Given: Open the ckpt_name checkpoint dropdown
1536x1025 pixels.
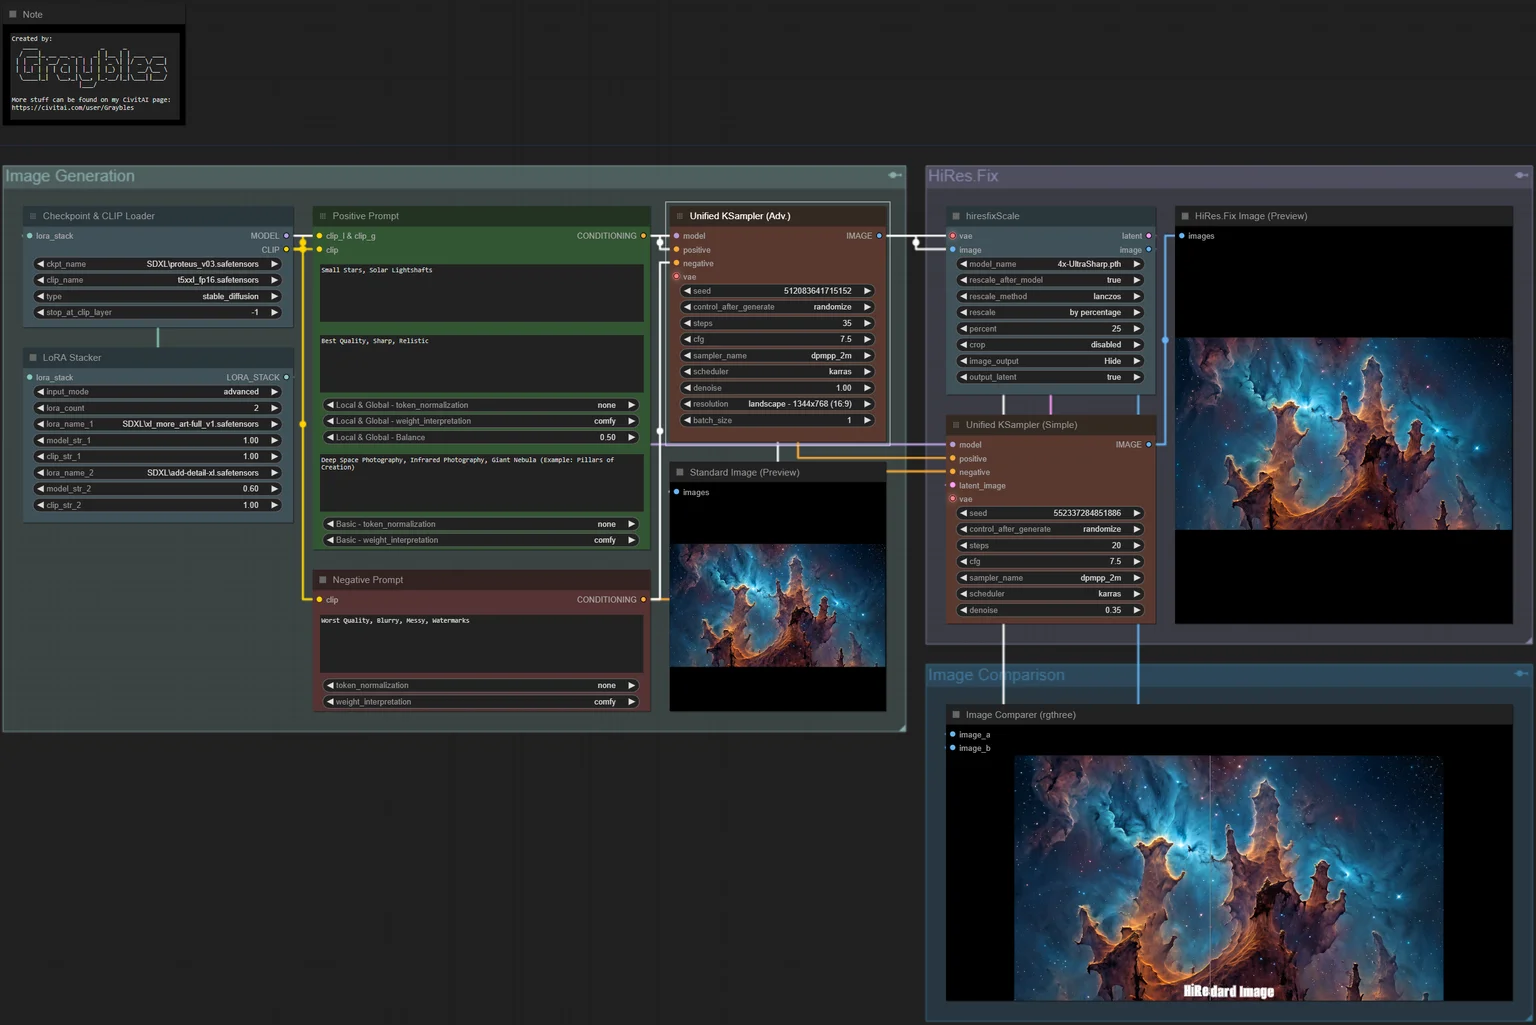Looking at the screenshot, I should (157, 264).
